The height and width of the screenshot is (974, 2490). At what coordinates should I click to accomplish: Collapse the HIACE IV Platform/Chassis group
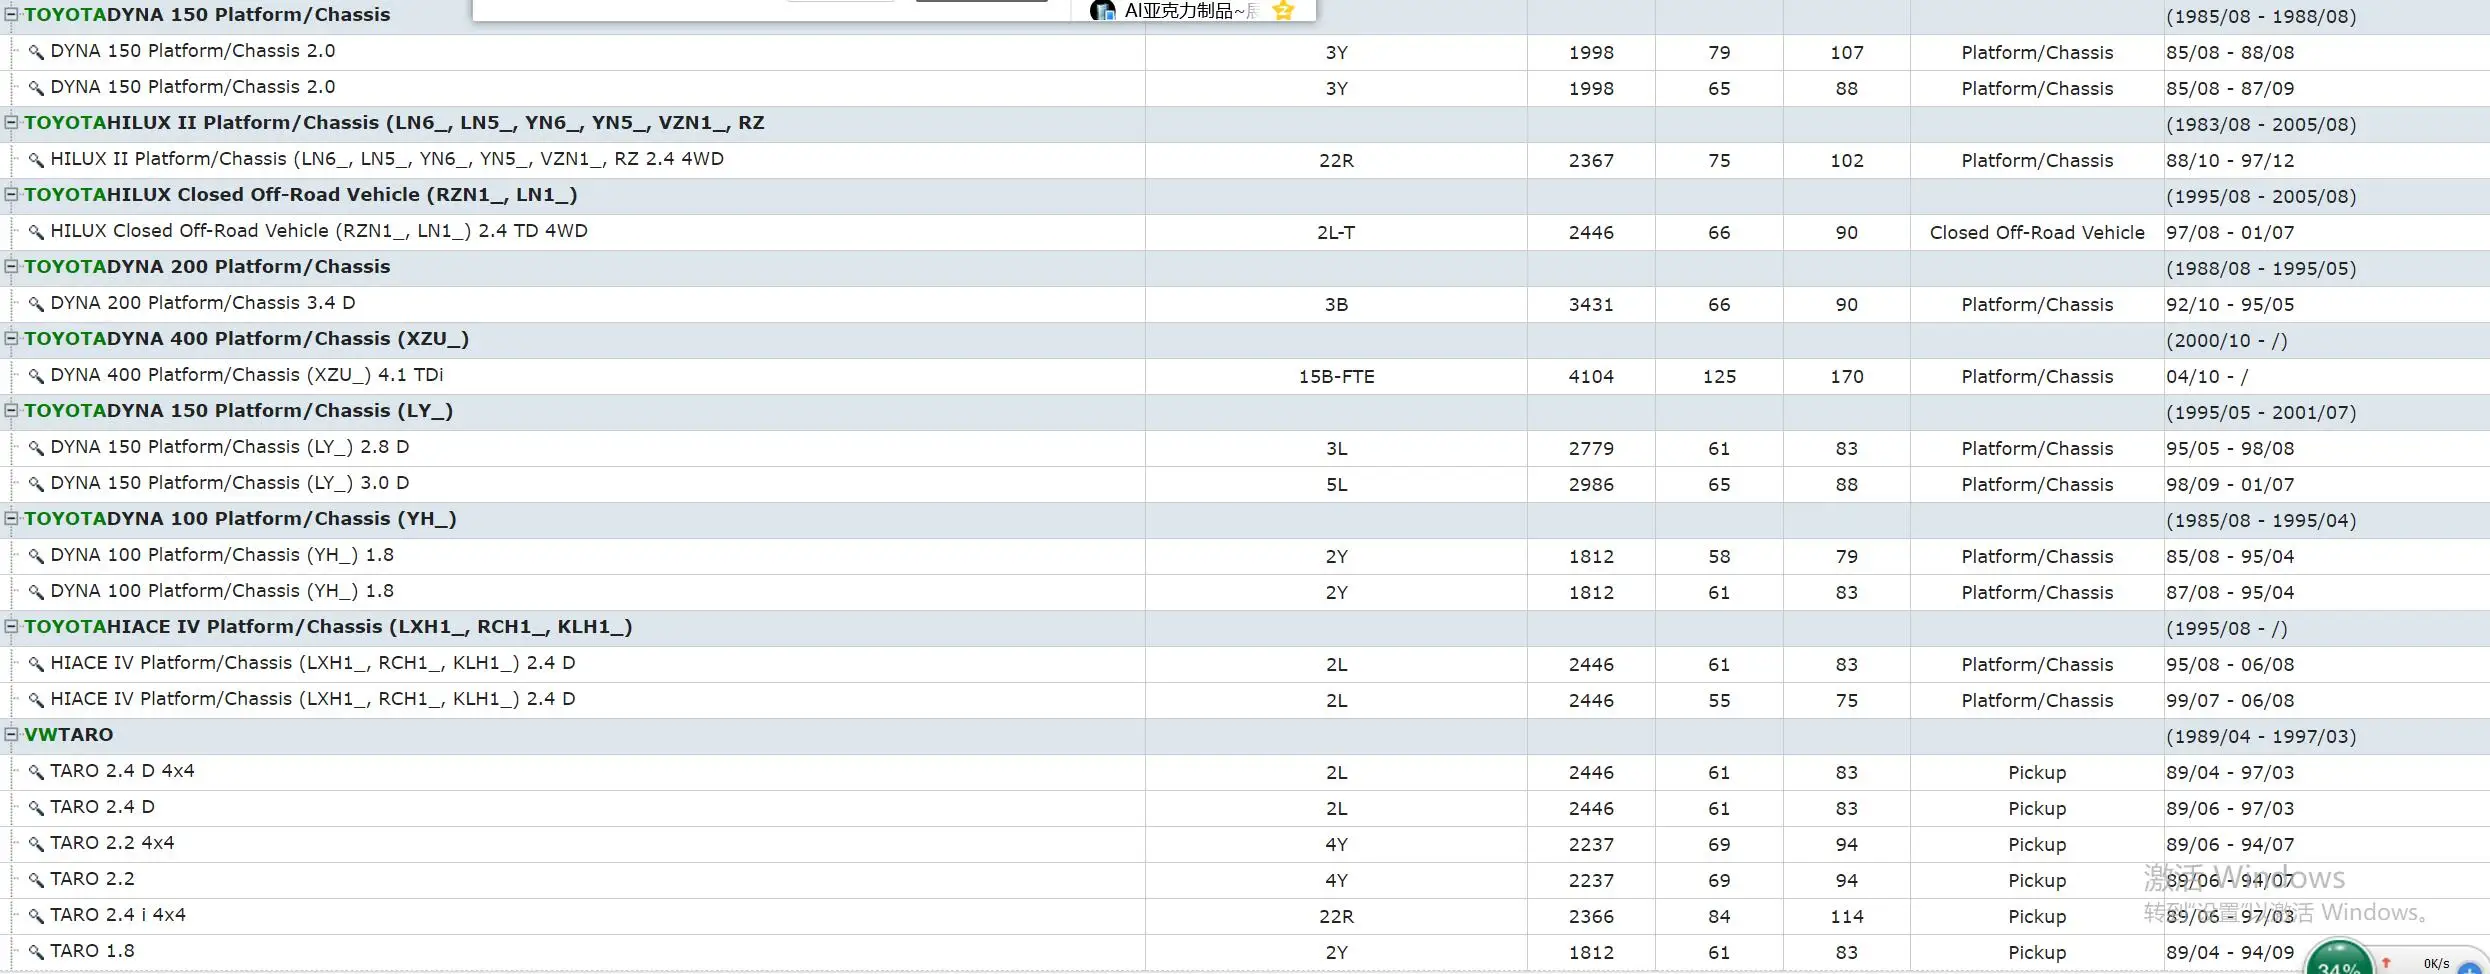click(12, 626)
